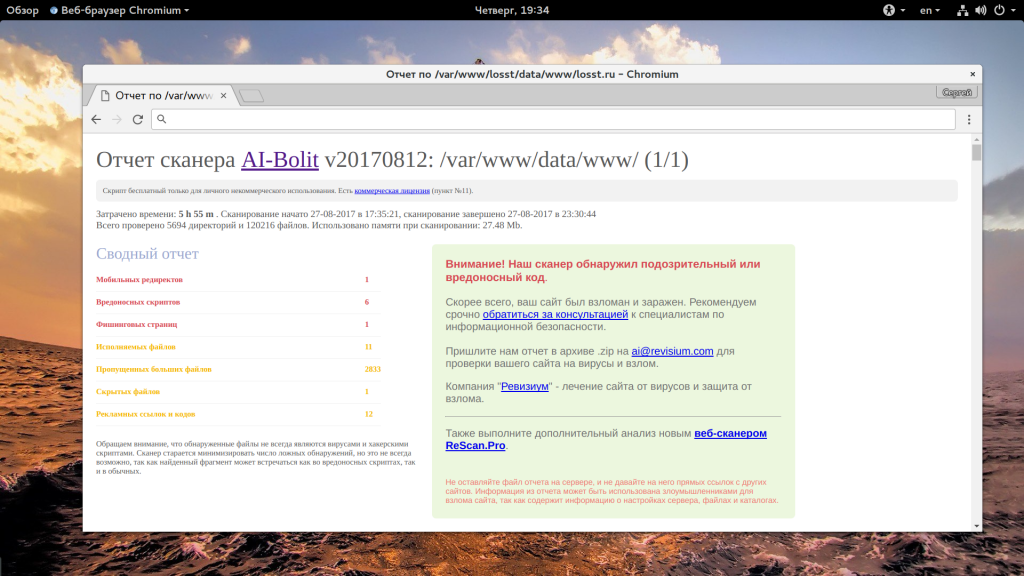Reload the page with the refresh icon
Screen dimensions: 1024x576
138,119
